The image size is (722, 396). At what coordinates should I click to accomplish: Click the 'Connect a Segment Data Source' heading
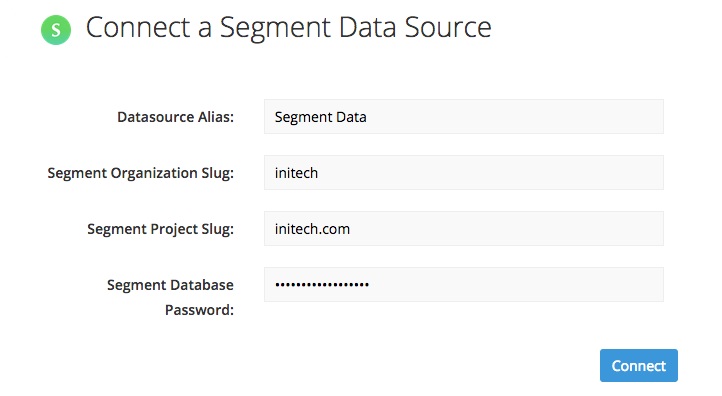[289, 28]
